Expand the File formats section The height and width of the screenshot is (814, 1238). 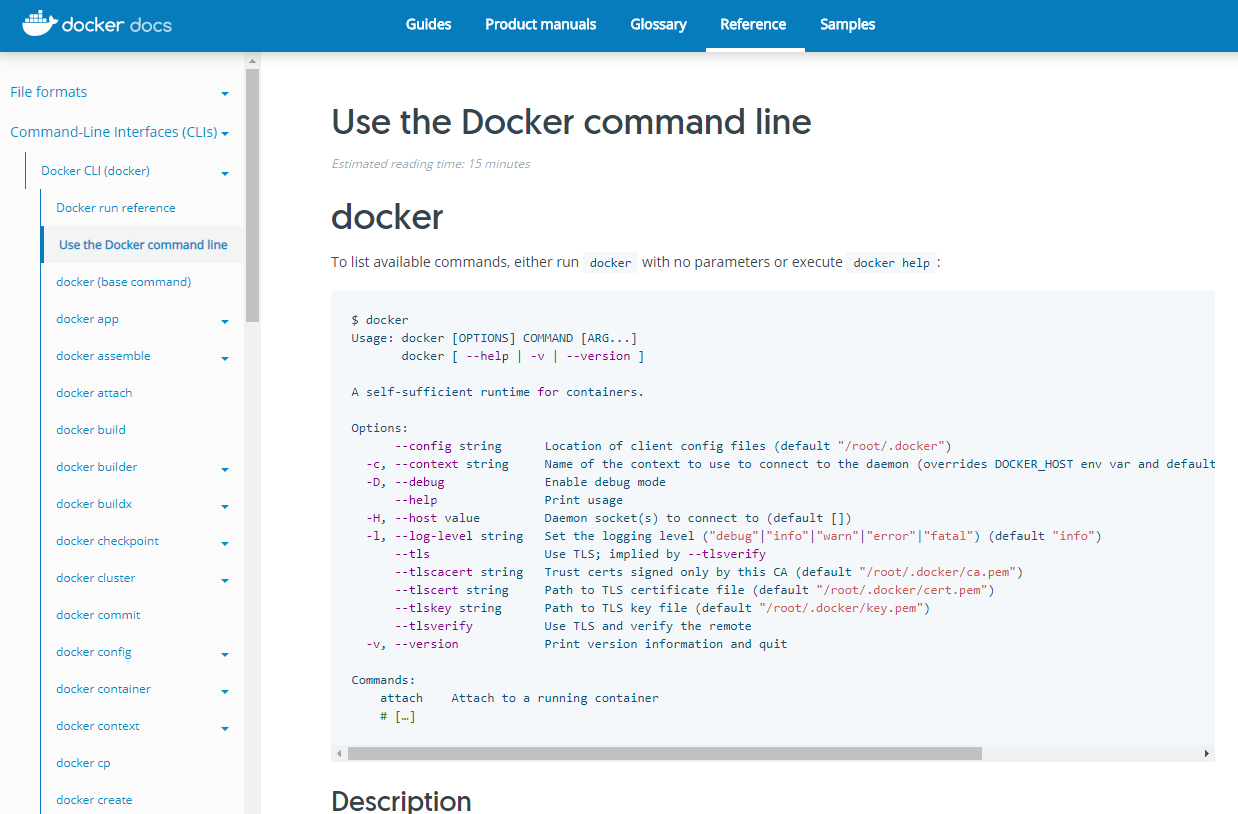pyautogui.click(x=225, y=93)
